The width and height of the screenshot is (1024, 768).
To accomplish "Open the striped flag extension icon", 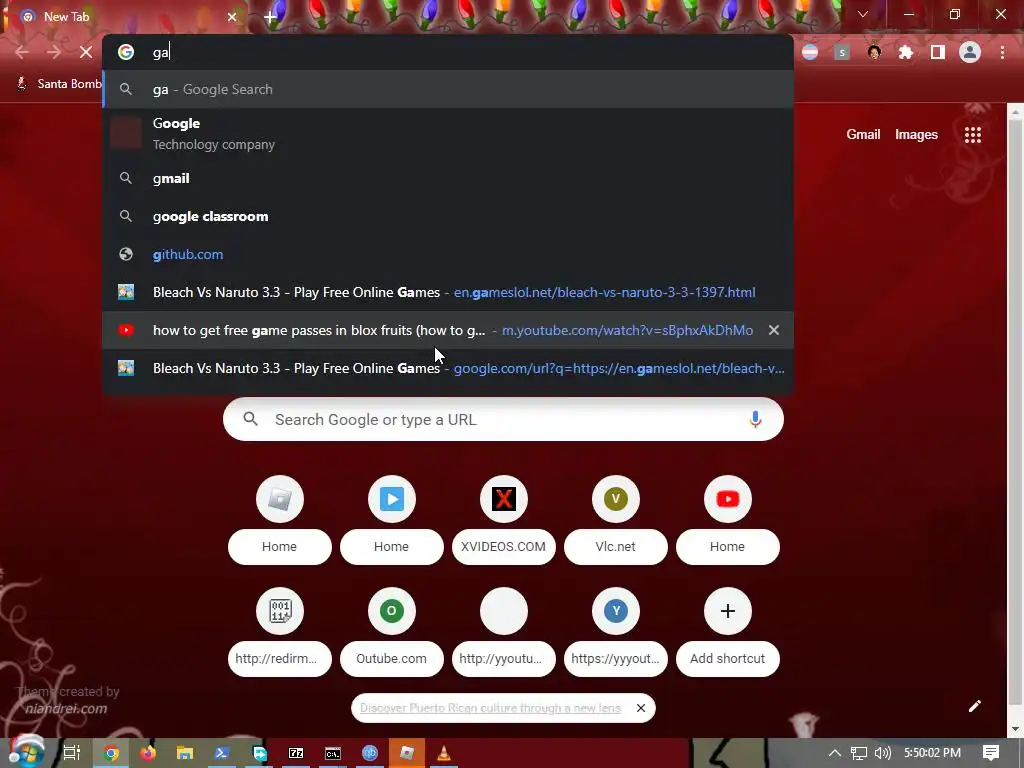I will (x=810, y=52).
